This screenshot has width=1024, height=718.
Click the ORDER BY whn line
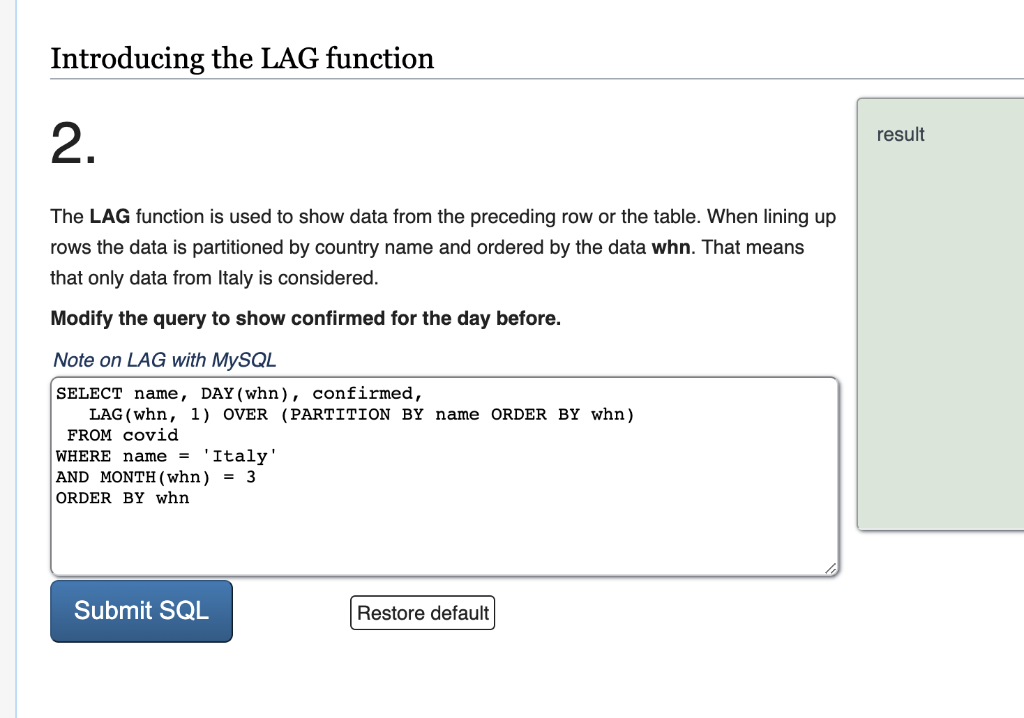pyautogui.click(x=122, y=498)
